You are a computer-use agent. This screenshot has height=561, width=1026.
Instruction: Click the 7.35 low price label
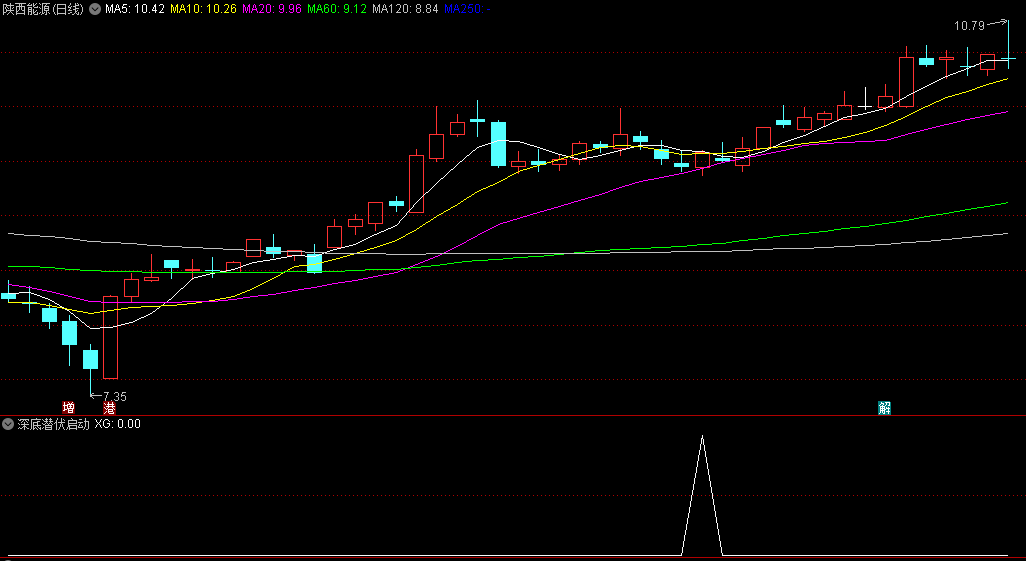point(115,397)
